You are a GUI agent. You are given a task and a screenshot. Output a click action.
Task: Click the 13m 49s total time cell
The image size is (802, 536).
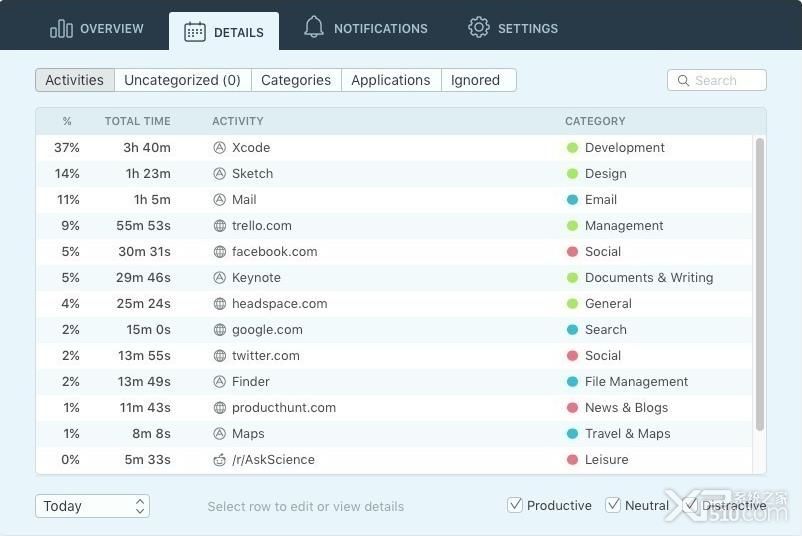click(x=144, y=382)
